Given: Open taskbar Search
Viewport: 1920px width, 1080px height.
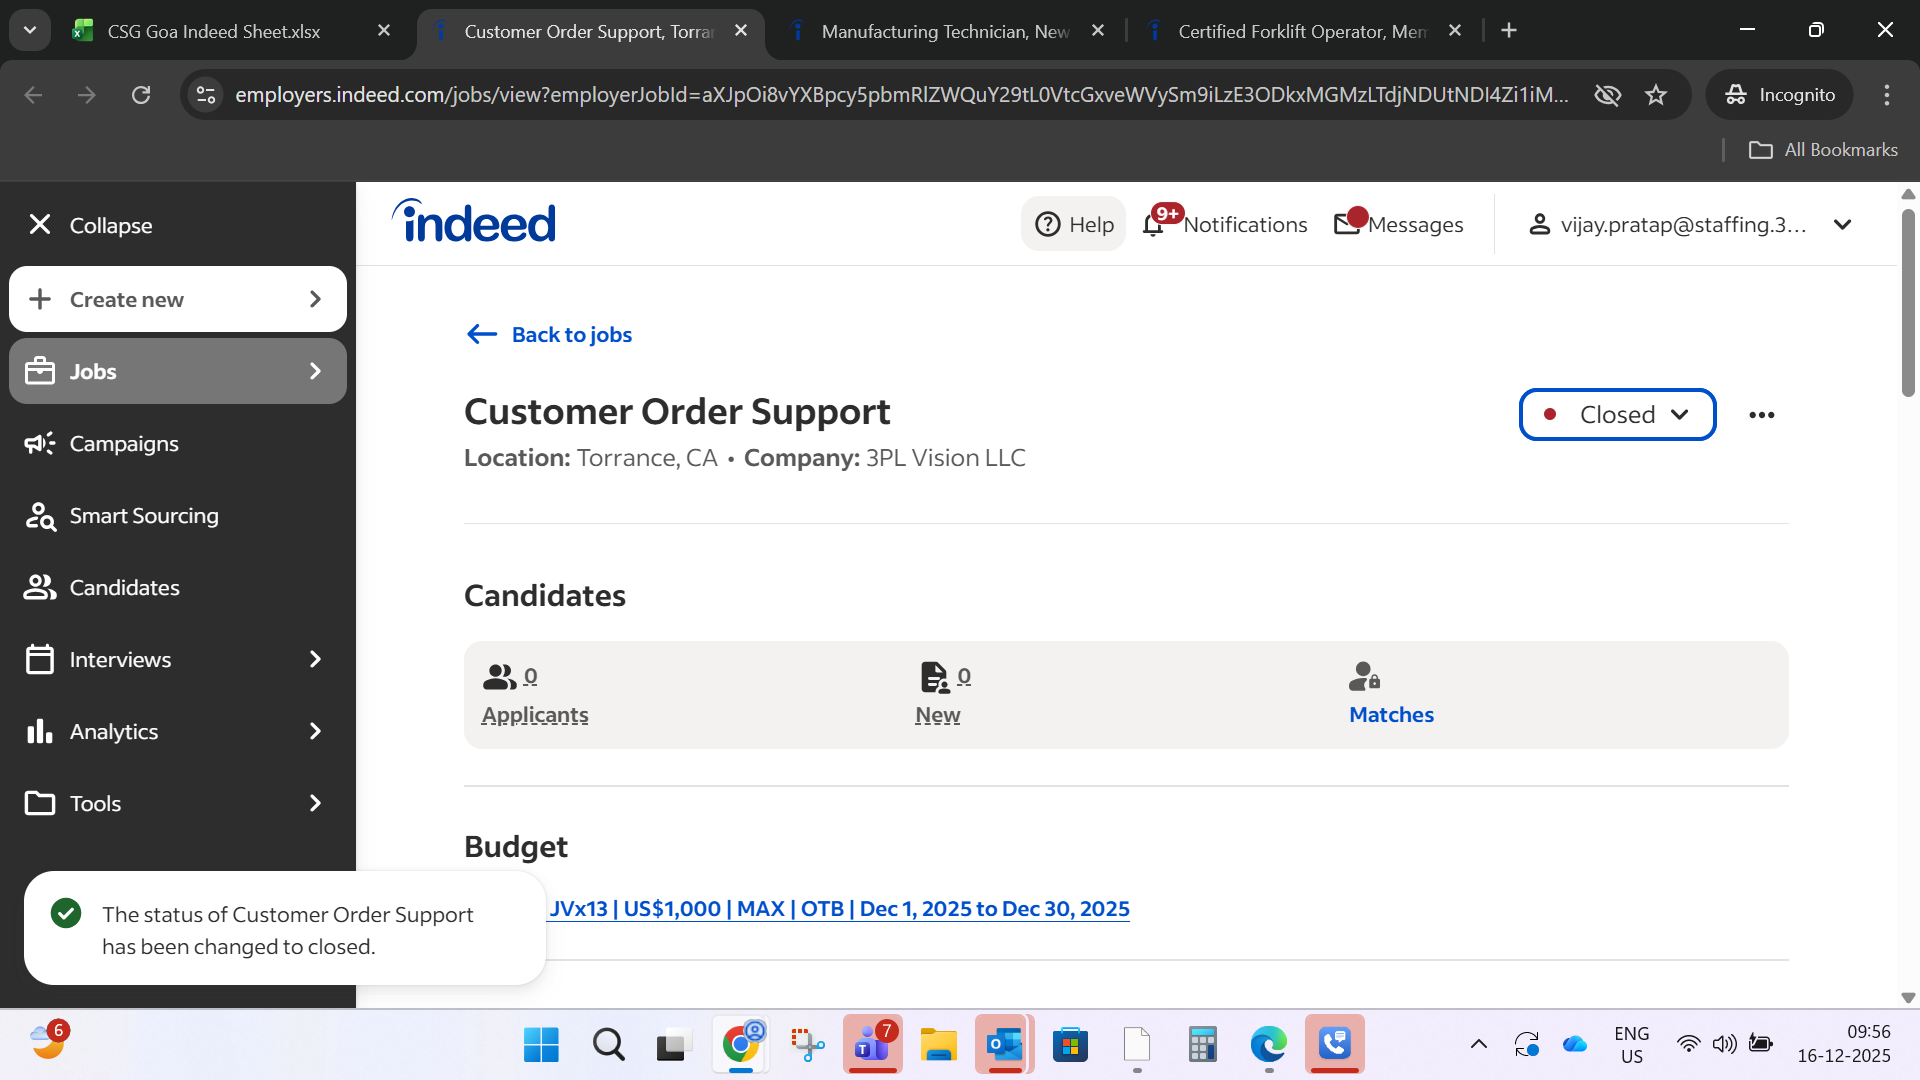Looking at the screenshot, I should [608, 1045].
